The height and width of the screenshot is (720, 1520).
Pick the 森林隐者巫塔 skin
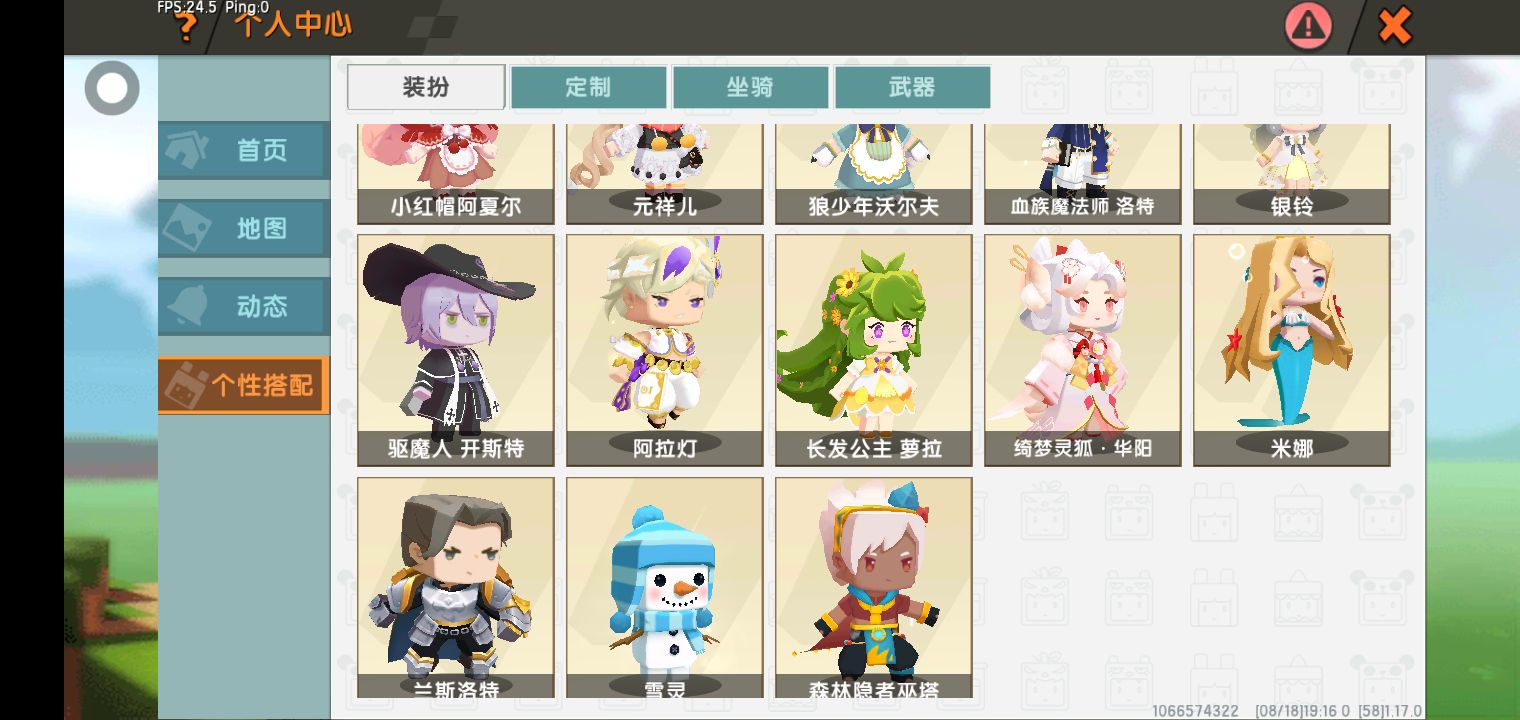tap(874, 588)
